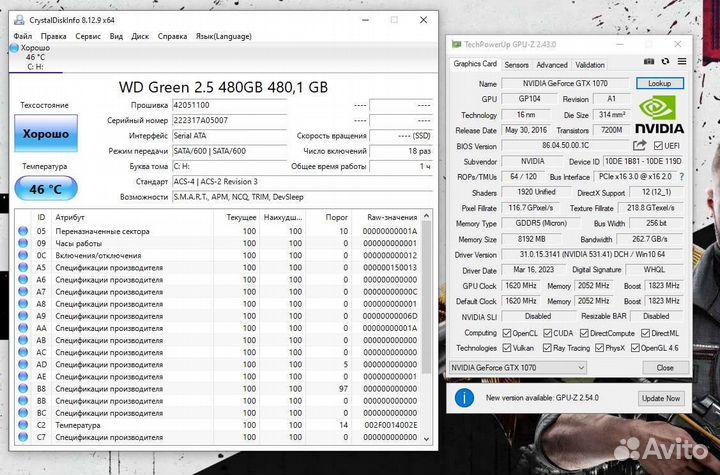Select the Graphics Card tab in GPU-Z
Image resolution: width=720 pixels, height=475 pixels.
click(x=475, y=64)
